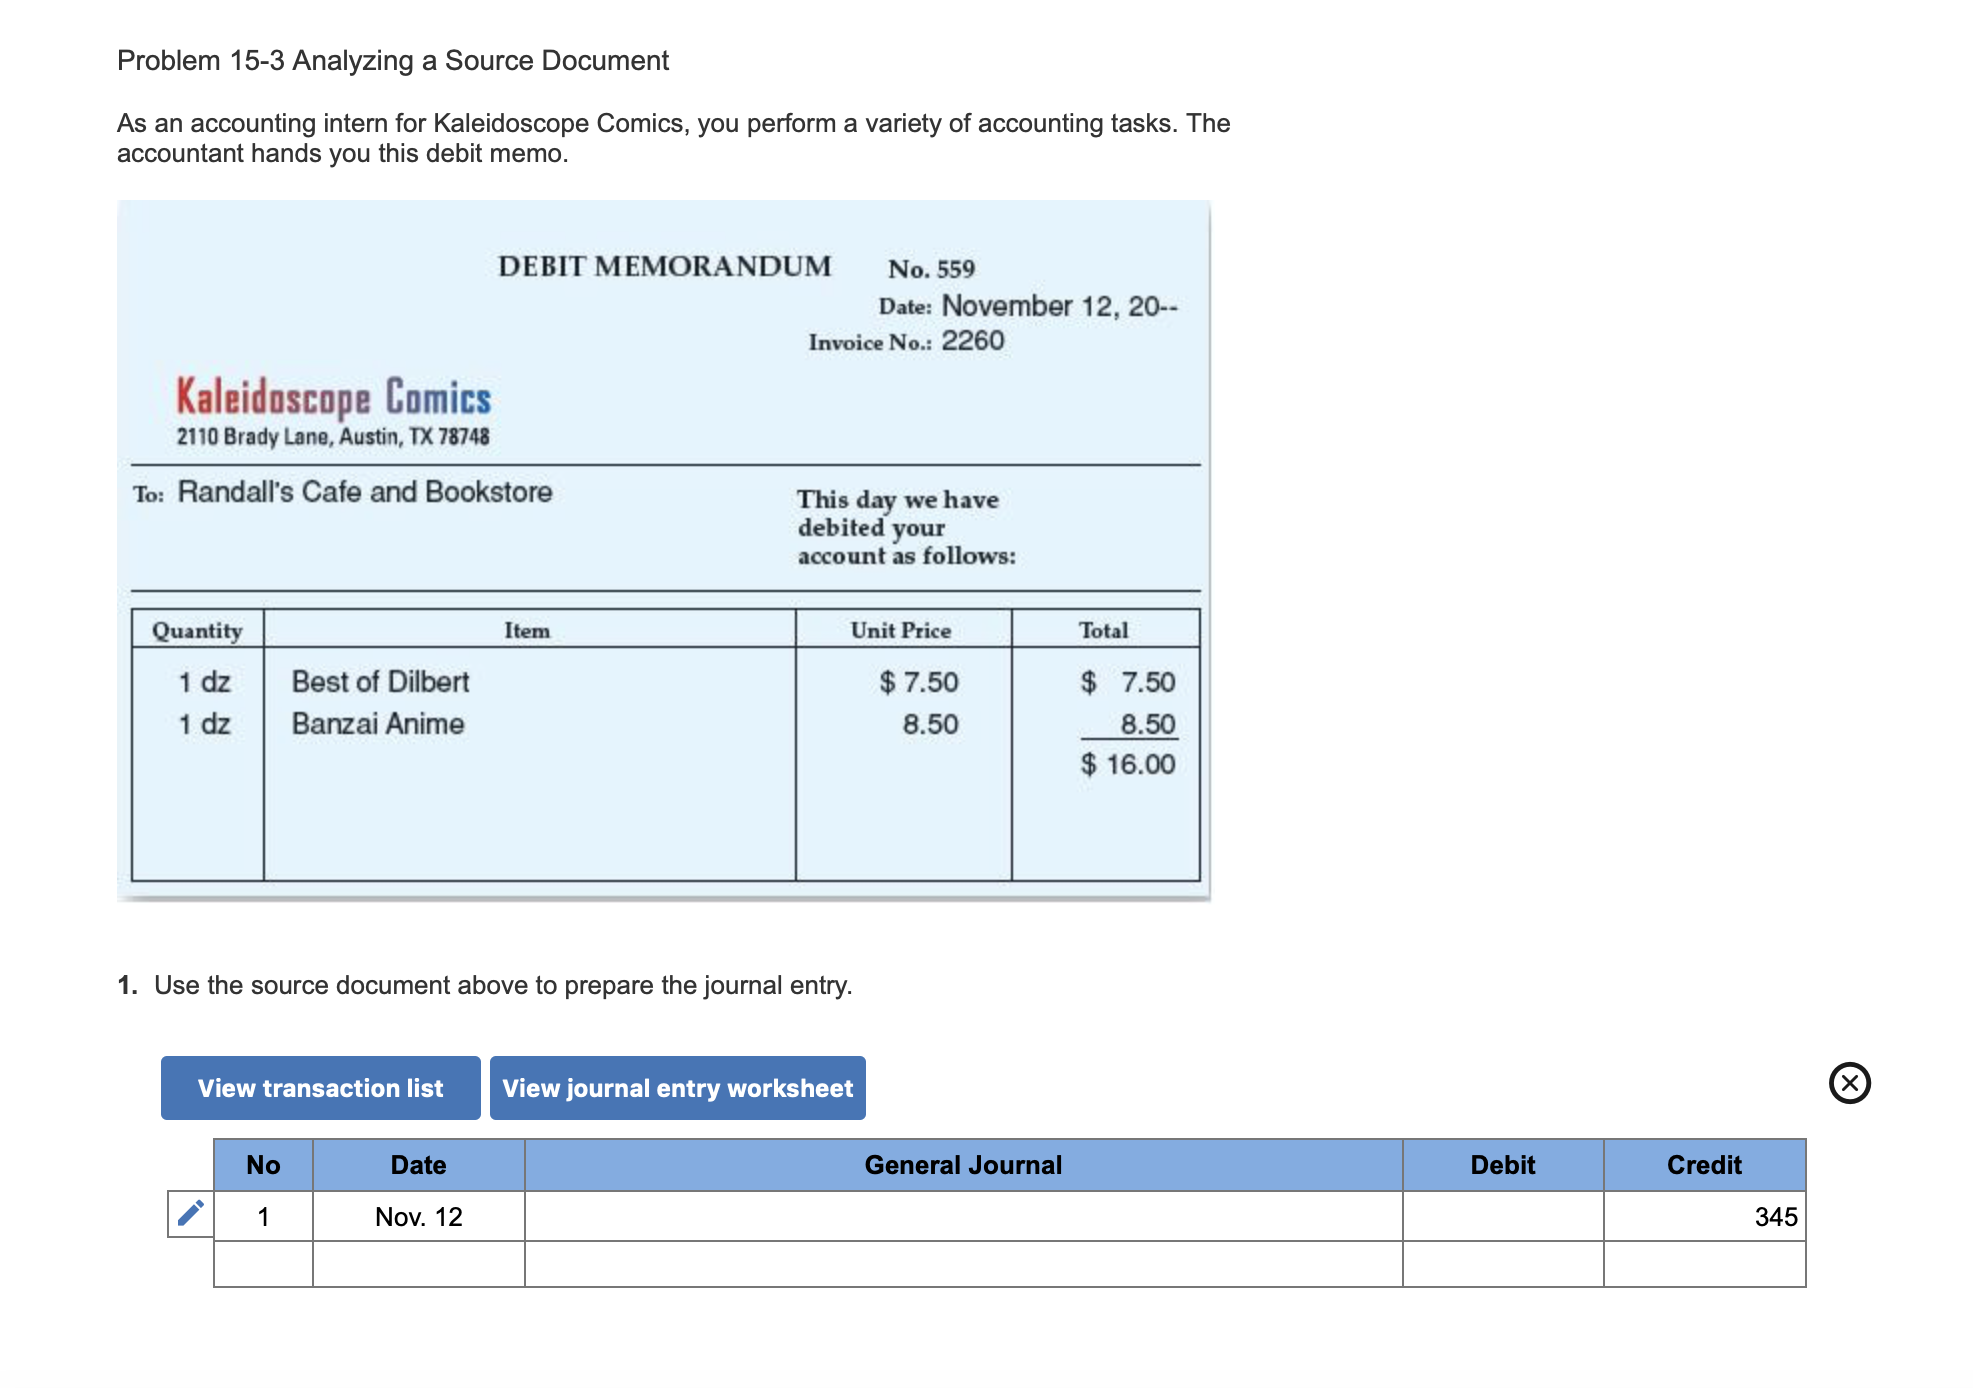
Task: Click the Credit cell showing 345
Action: pyautogui.click(x=1704, y=1217)
